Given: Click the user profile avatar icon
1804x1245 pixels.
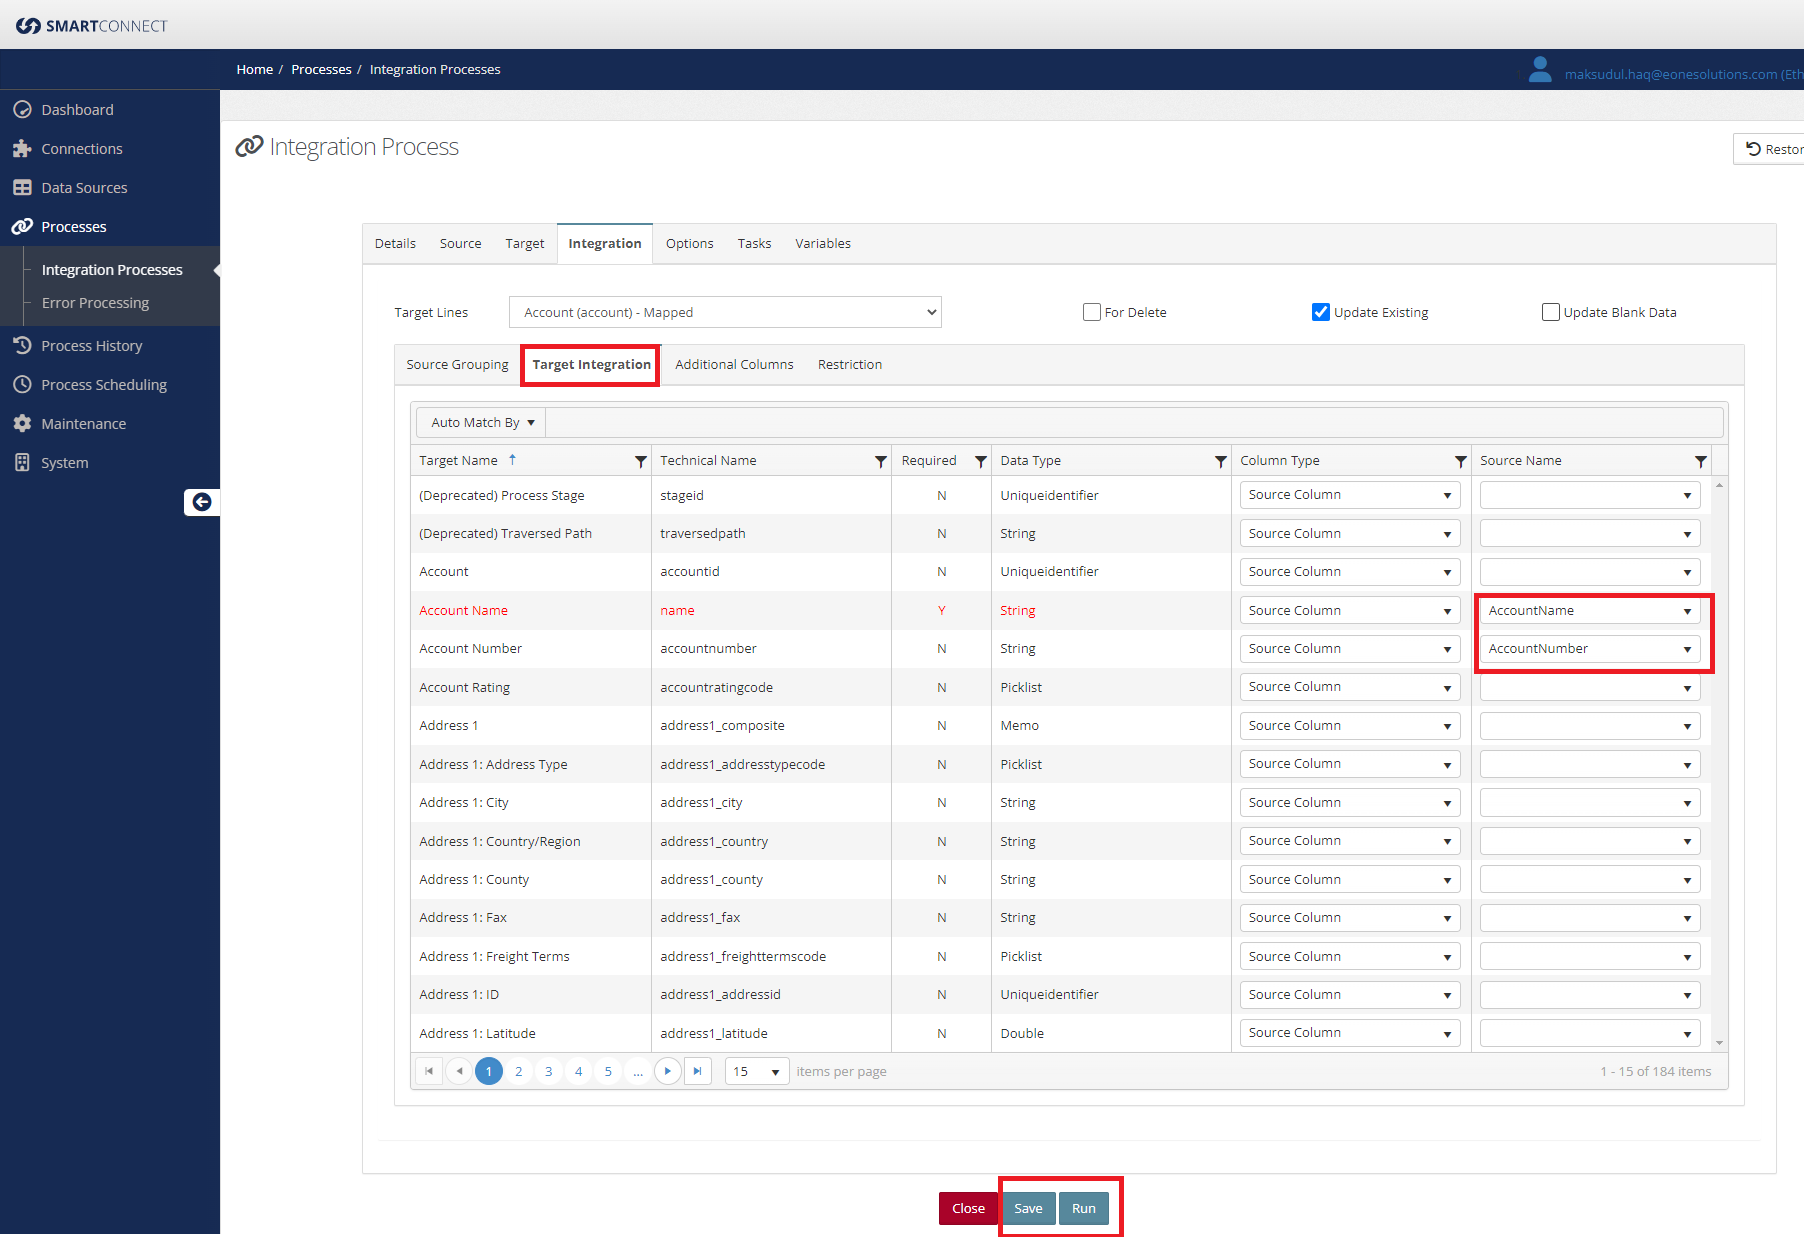Looking at the screenshot, I should (1540, 70).
